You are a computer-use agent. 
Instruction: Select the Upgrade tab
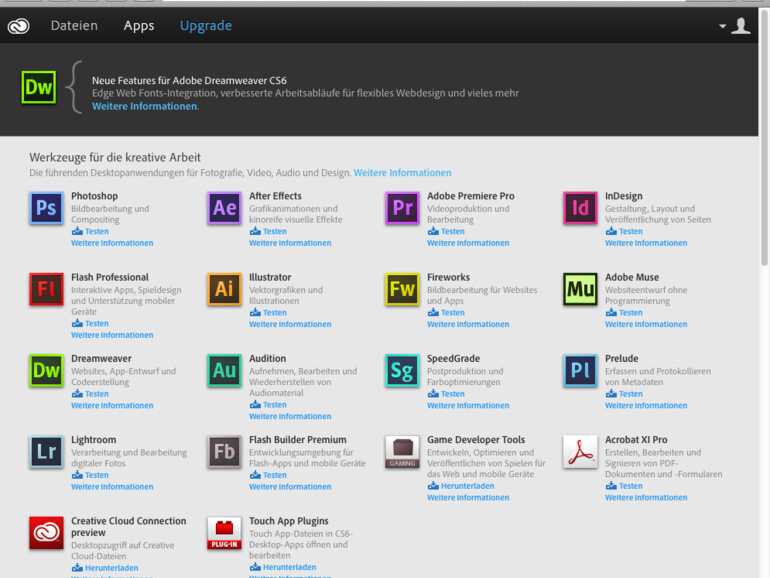tap(206, 26)
